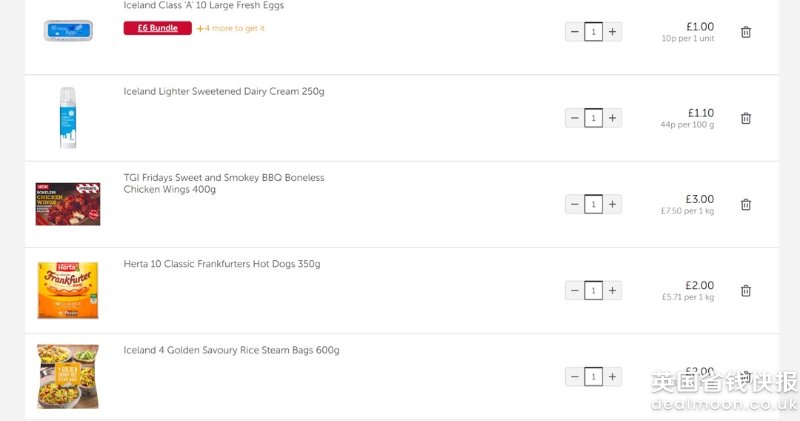The height and width of the screenshot is (421, 800).
Task: Open TGI Fridays Boneless Chicken Wings product link
Action: [x=223, y=183]
